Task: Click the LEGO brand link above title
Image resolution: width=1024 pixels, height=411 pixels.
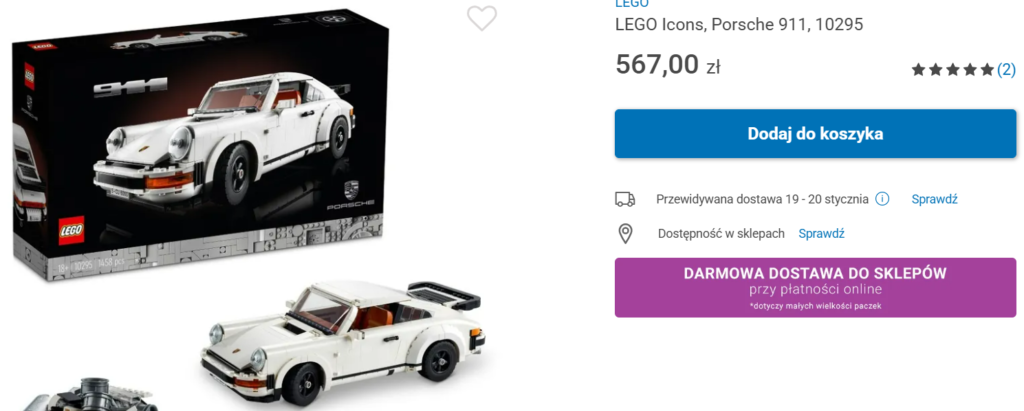Action: 632,3
